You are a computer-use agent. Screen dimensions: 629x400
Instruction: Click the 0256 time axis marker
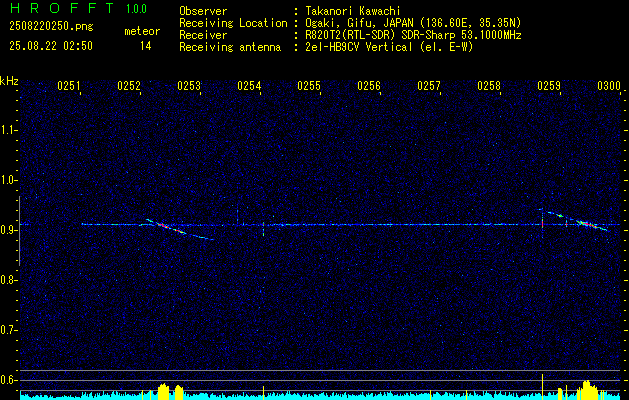pos(369,86)
